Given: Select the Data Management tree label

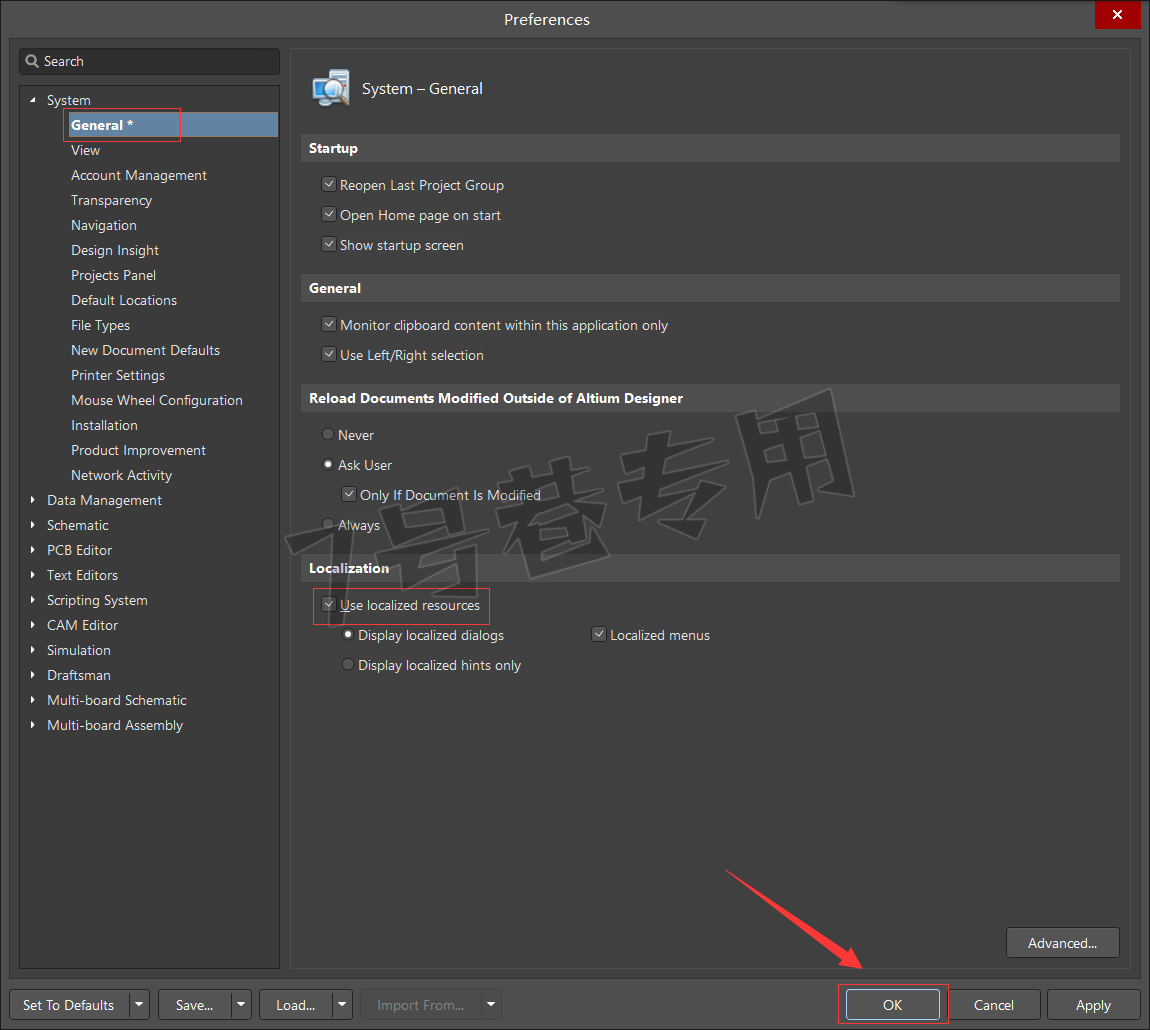Looking at the screenshot, I should pos(104,500).
